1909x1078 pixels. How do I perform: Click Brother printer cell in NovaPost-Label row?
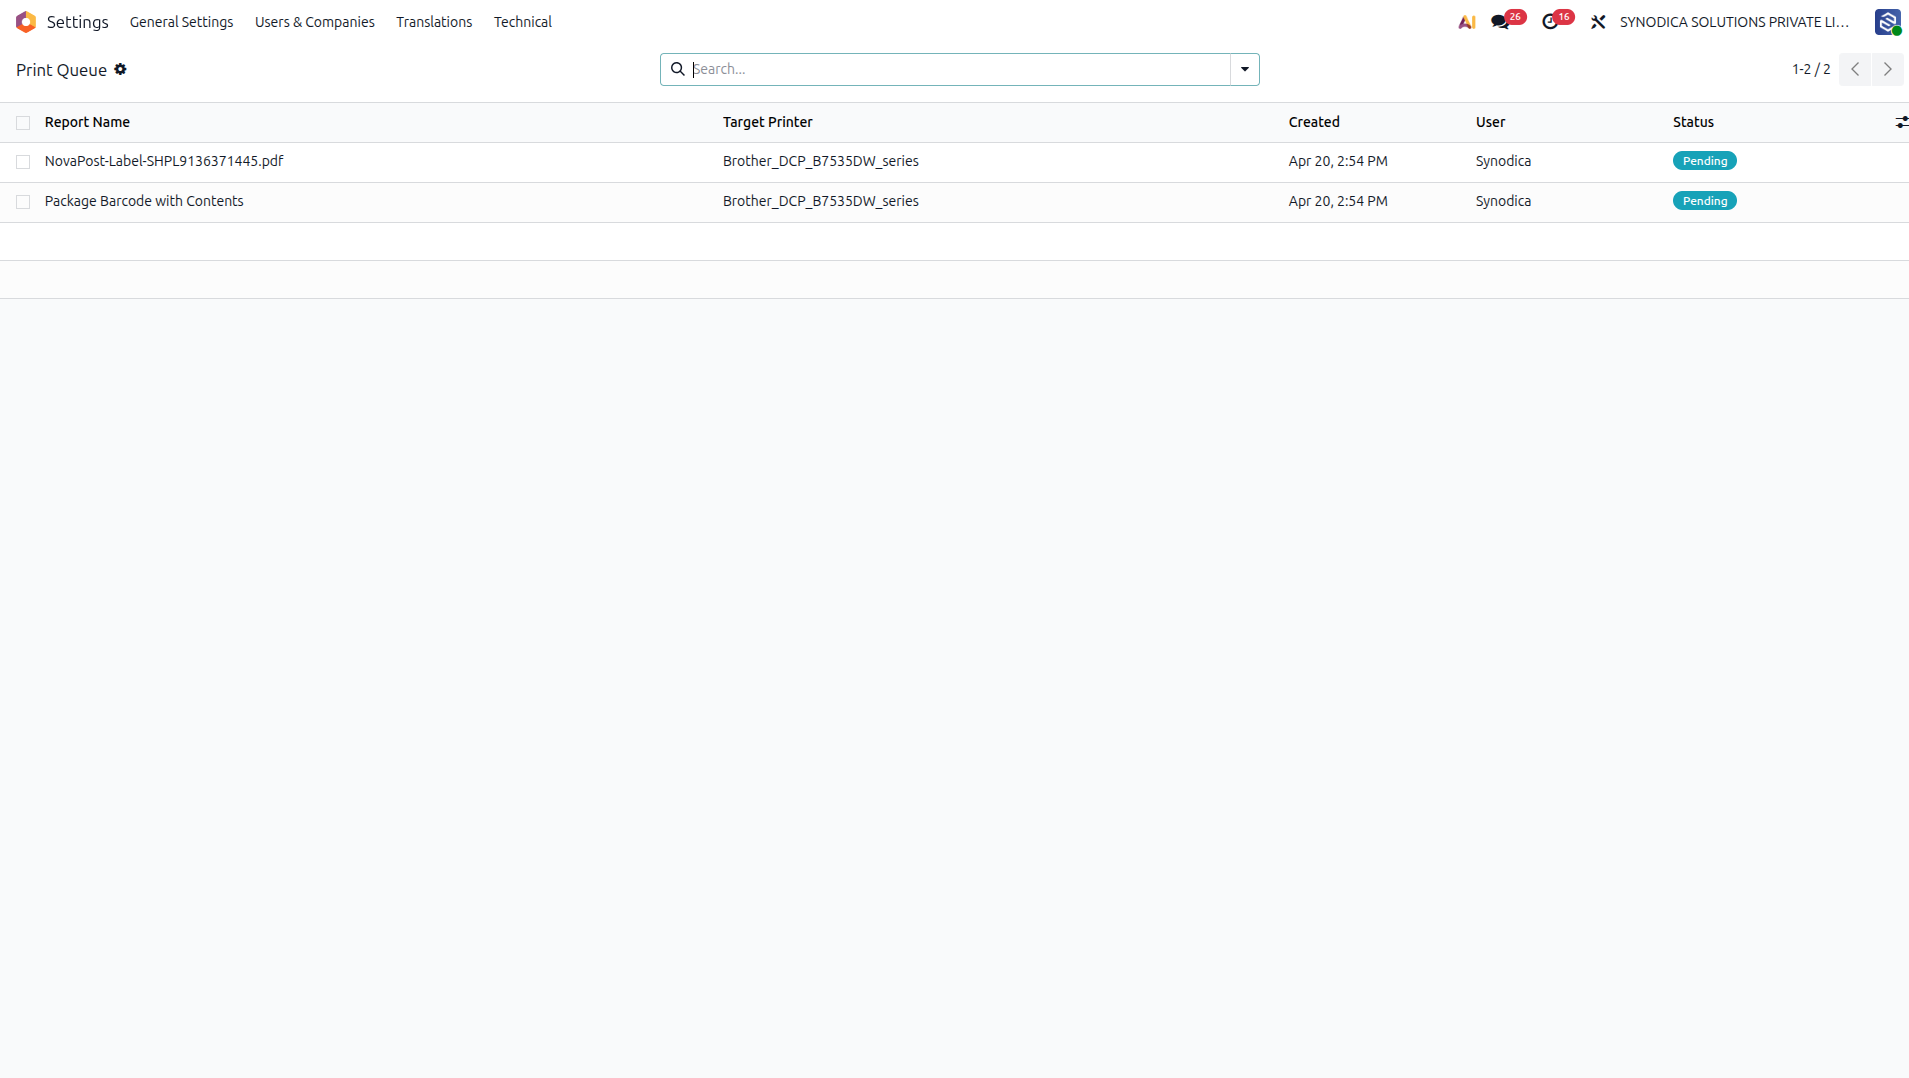click(x=820, y=161)
